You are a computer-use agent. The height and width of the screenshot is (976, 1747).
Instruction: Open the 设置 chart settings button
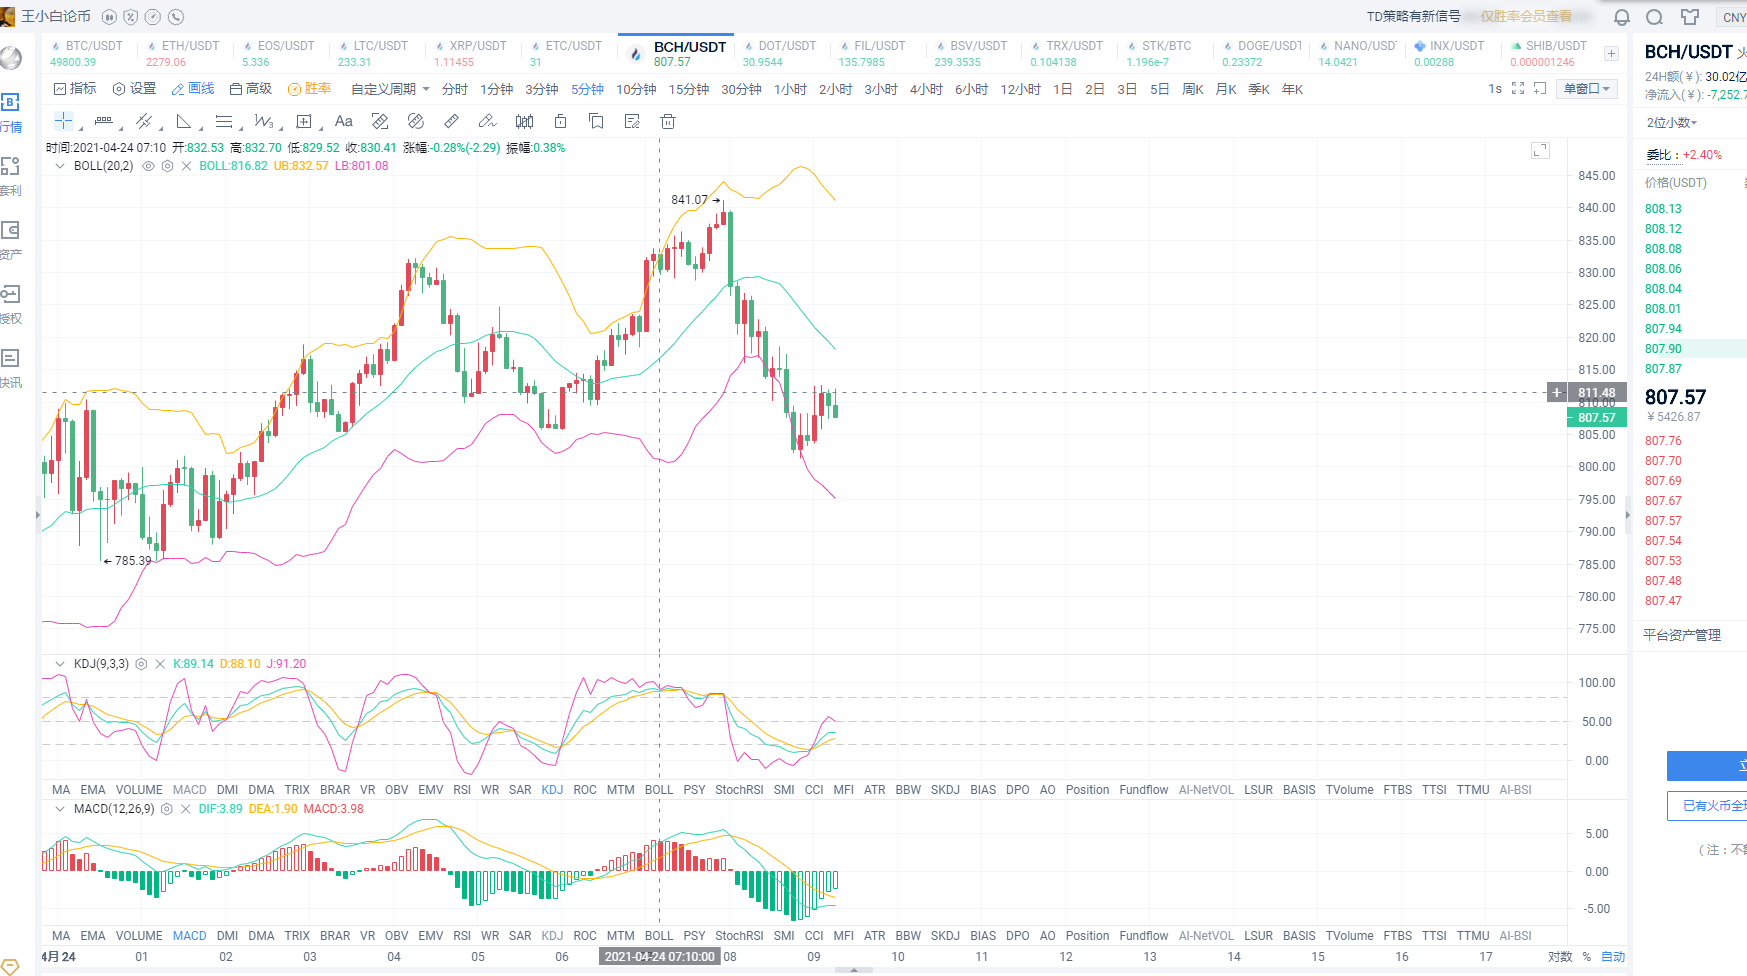pyautogui.click(x=135, y=89)
